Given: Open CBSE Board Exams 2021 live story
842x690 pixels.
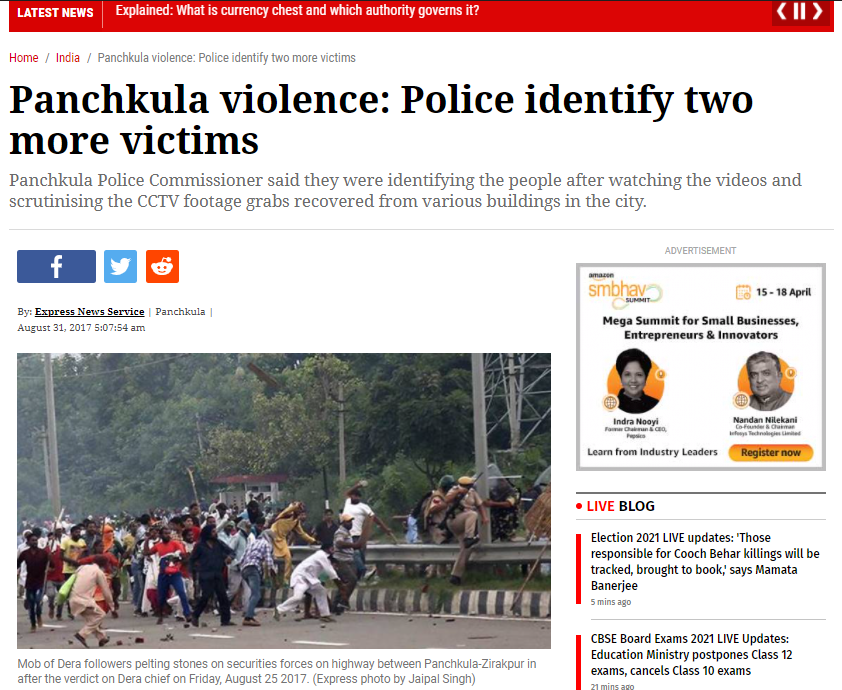Looking at the screenshot, I should click(x=692, y=655).
